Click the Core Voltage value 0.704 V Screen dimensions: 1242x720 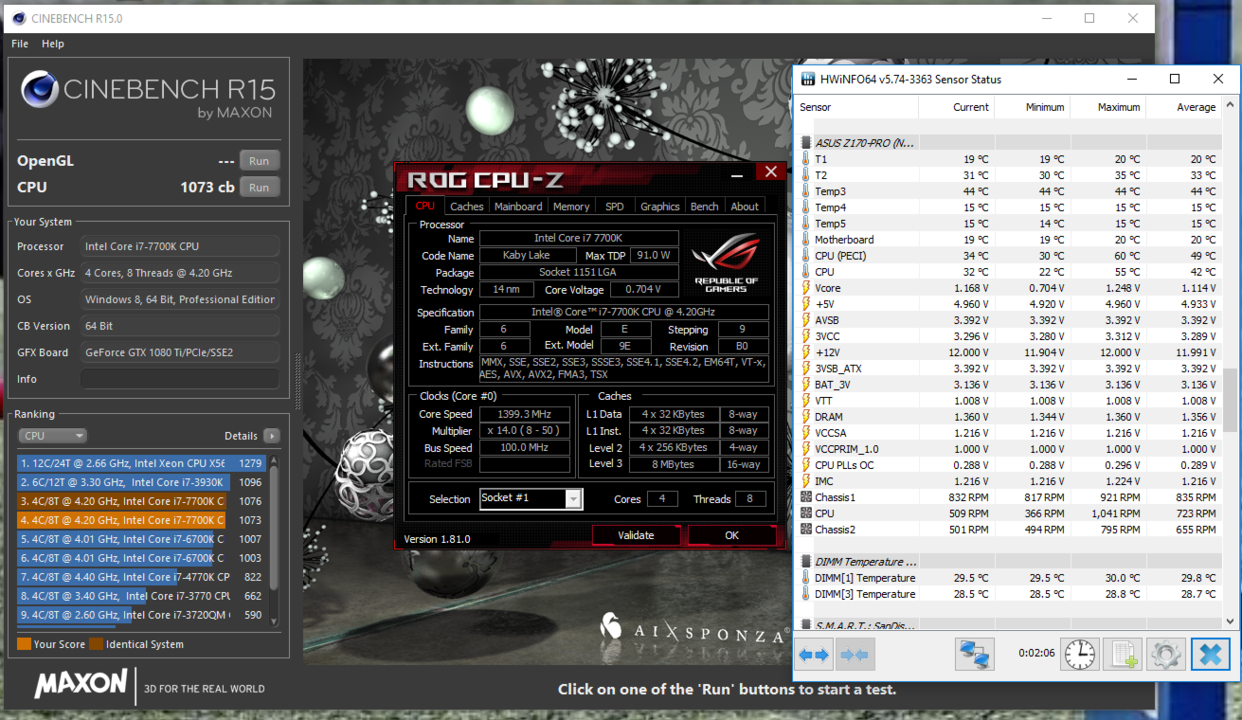643,290
